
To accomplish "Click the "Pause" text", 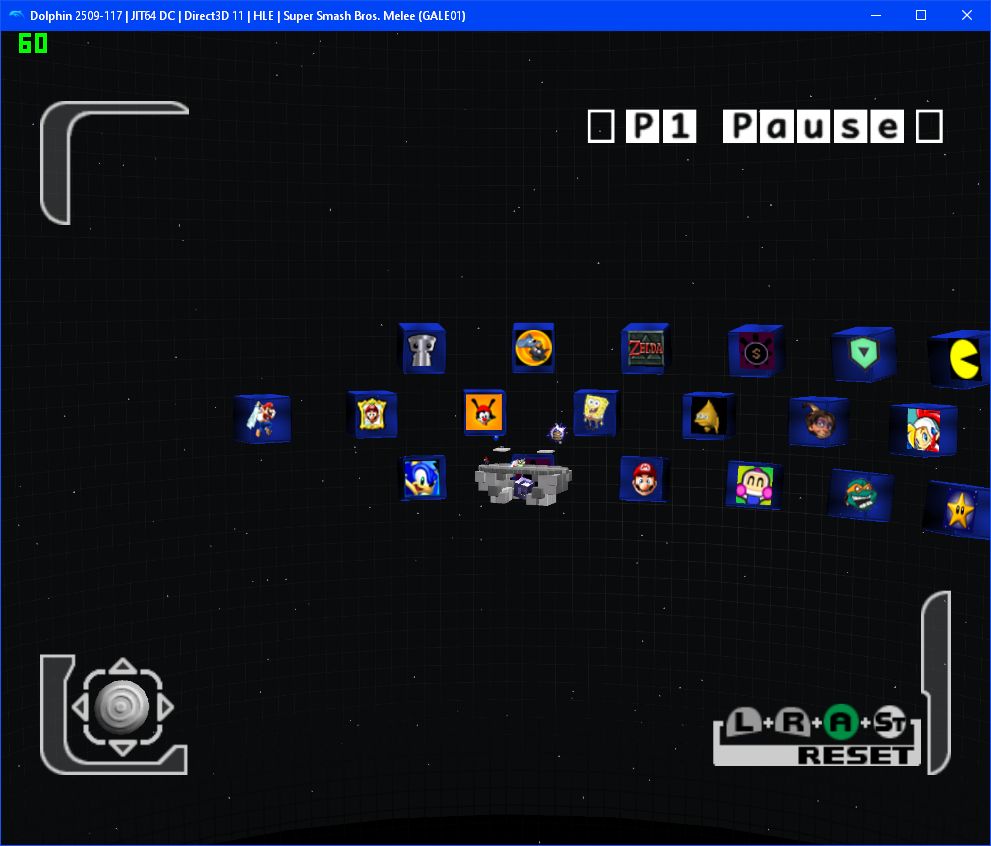I will coord(813,126).
